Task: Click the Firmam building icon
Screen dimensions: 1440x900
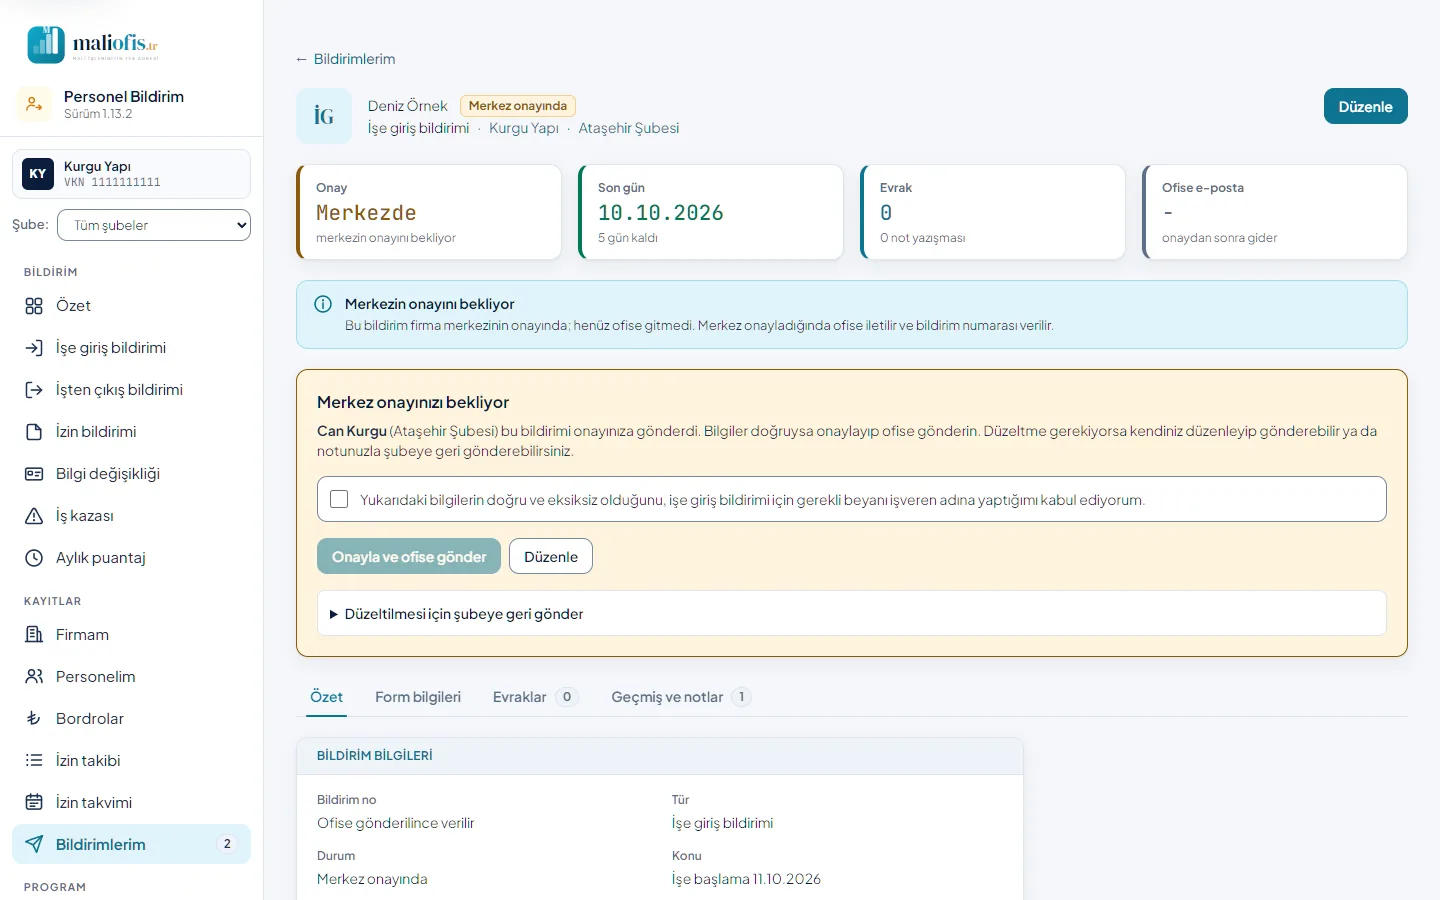Action: tap(34, 635)
